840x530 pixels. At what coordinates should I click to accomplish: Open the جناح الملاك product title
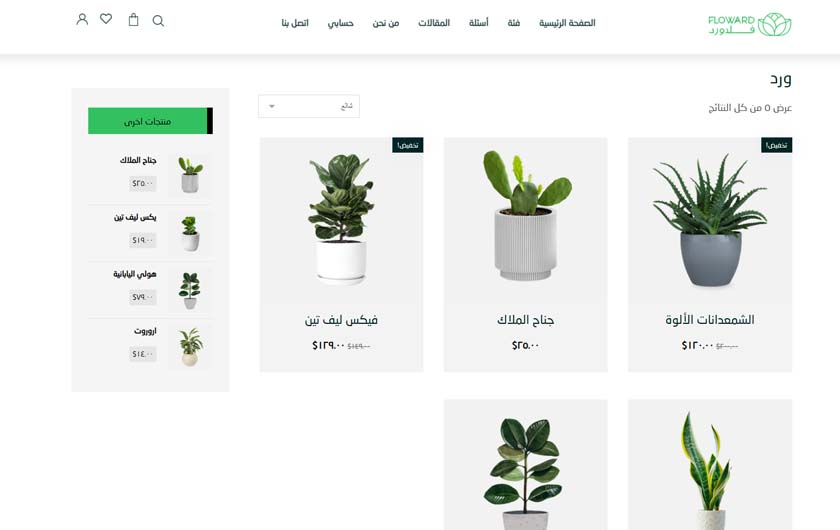coord(525,320)
